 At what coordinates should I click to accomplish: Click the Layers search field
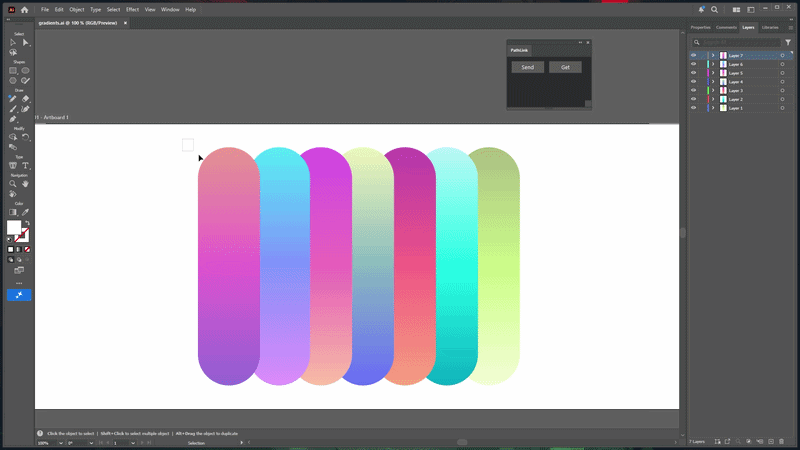pyautogui.click(x=736, y=42)
